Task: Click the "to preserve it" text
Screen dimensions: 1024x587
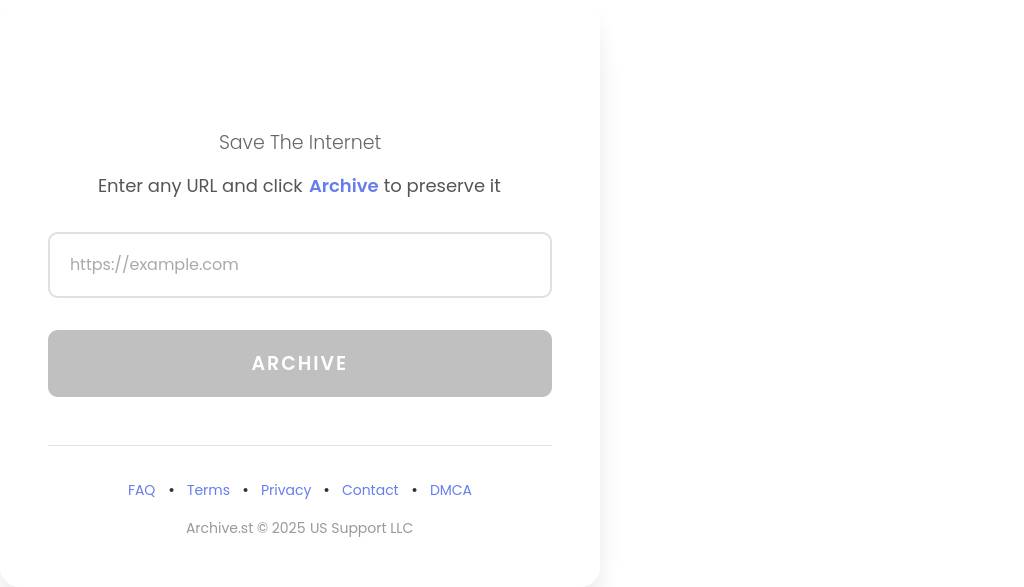Action: (x=442, y=186)
